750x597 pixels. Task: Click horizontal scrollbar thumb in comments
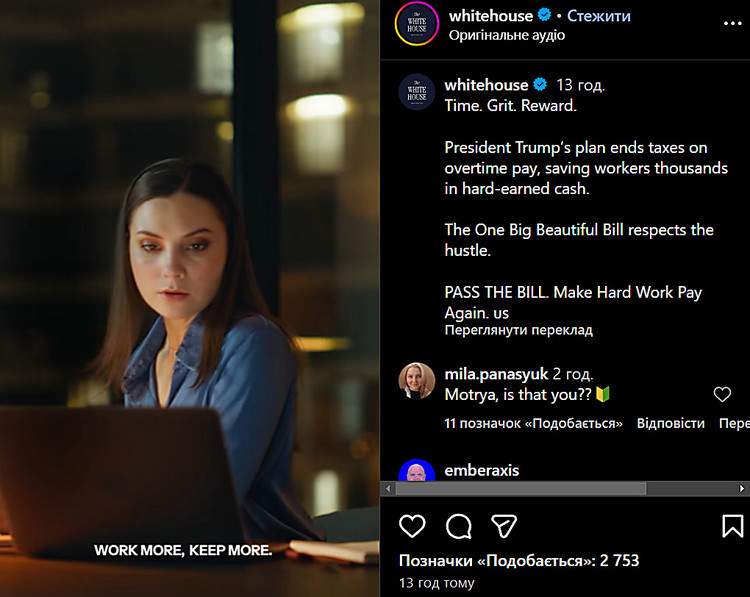(x=520, y=488)
